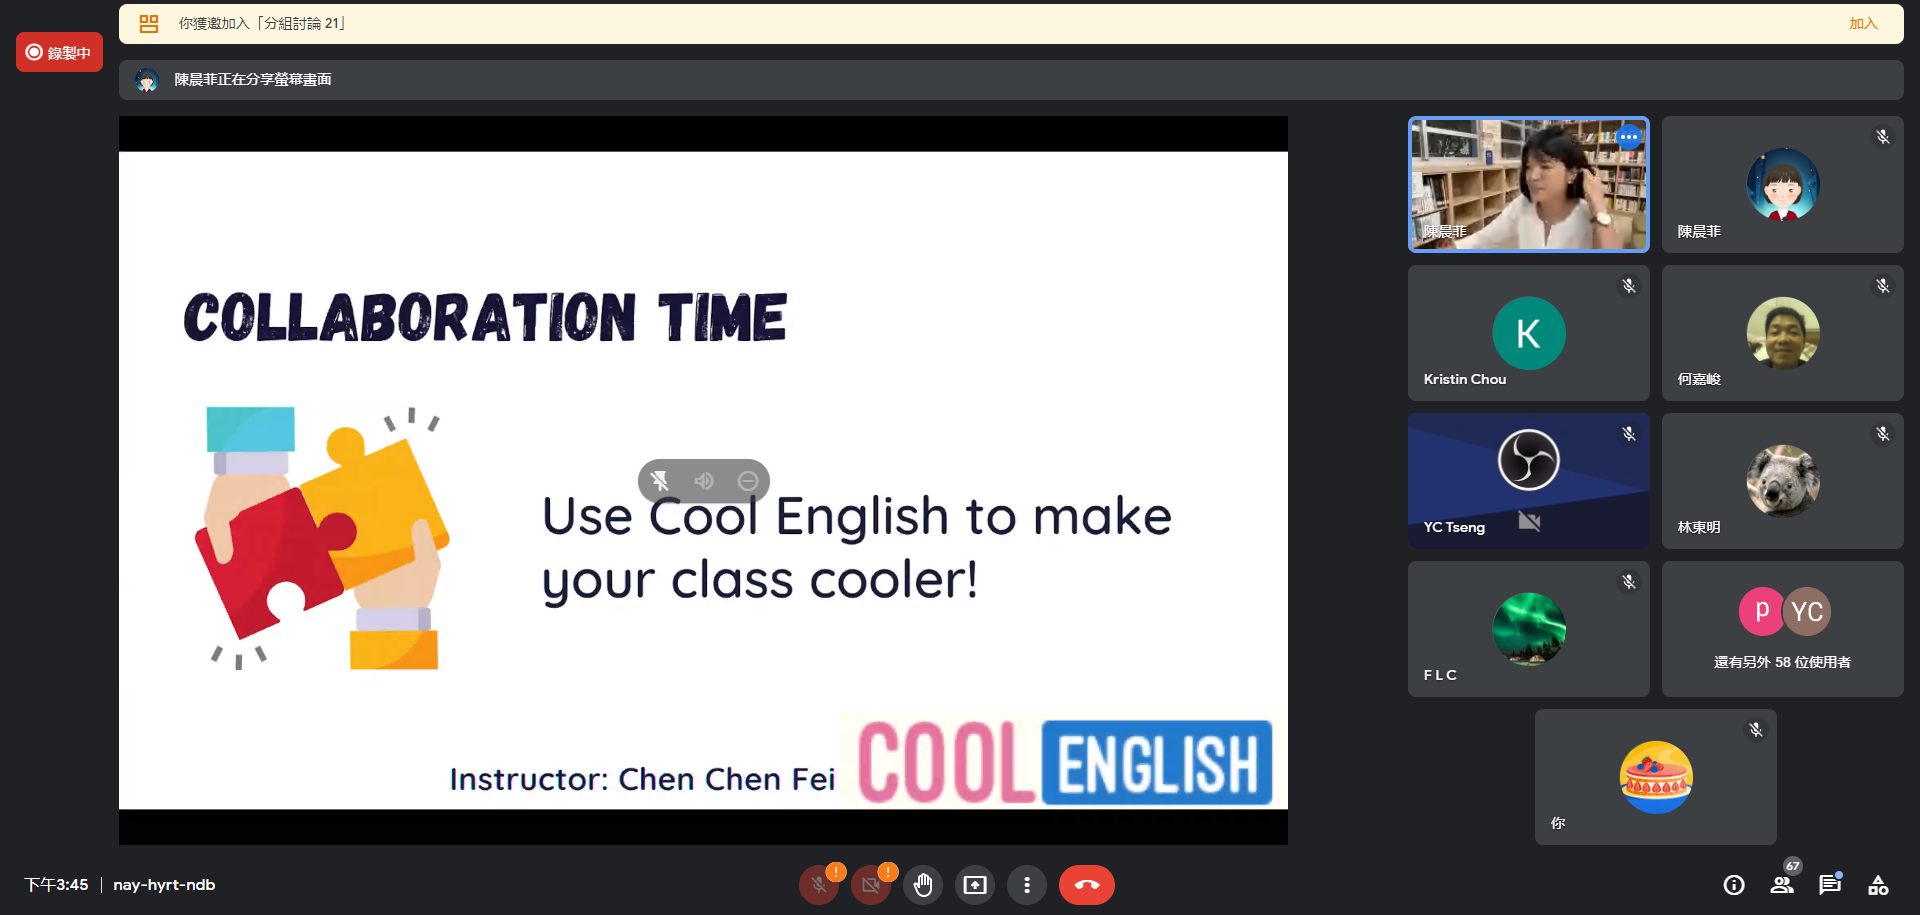
Task: Click the shared Collaboration Time slide
Action: [x=703, y=480]
